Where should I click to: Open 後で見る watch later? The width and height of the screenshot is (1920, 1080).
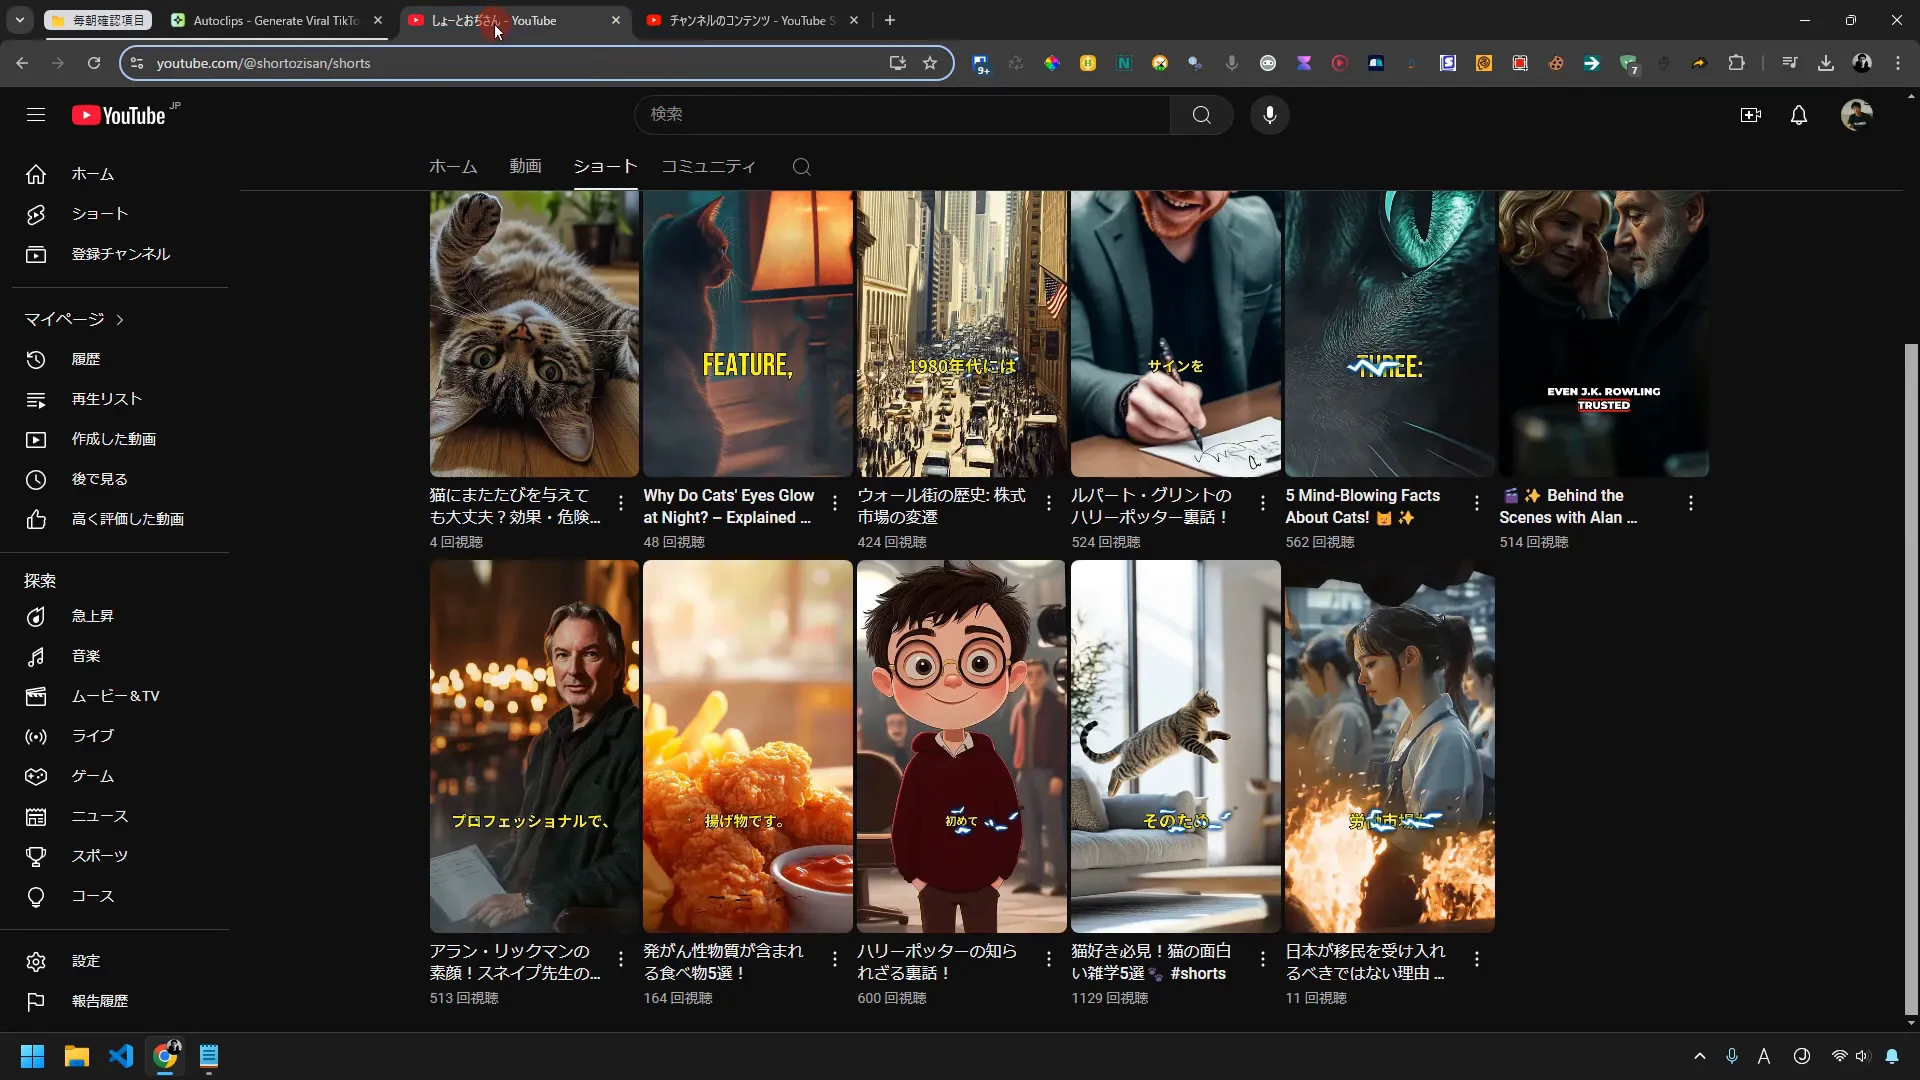(120, 479)
